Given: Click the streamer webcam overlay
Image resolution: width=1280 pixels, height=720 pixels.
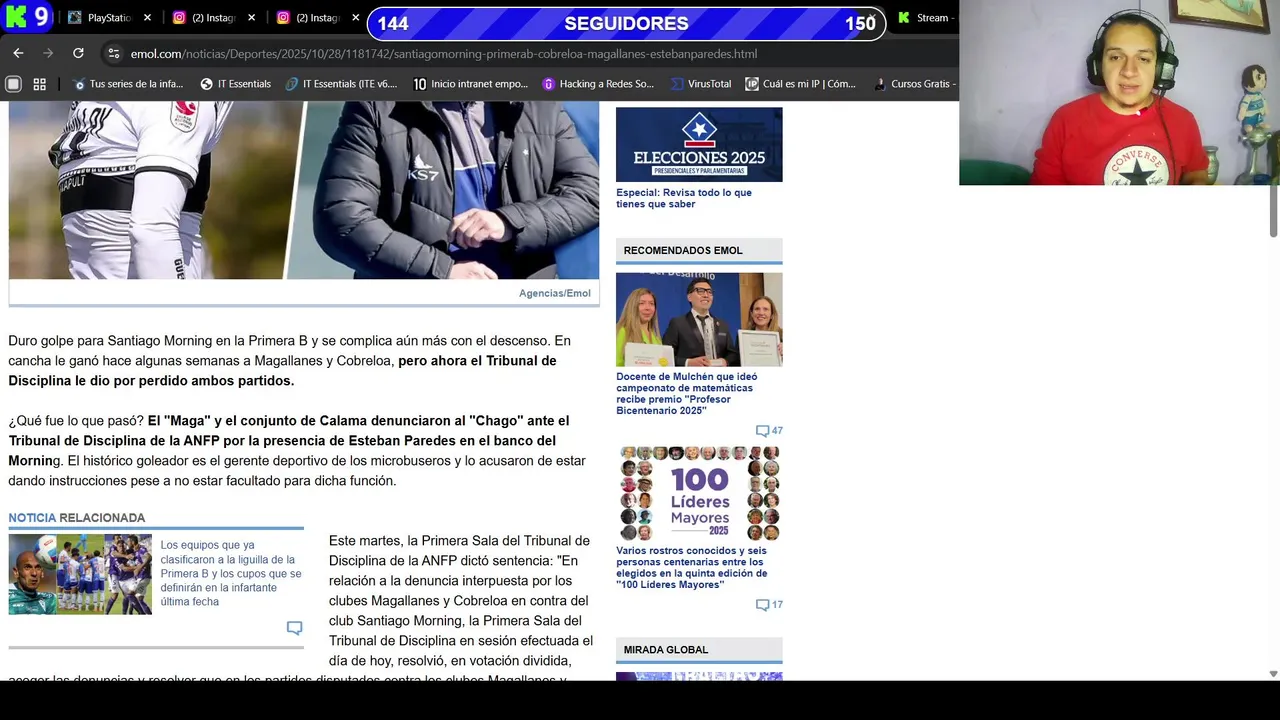Looking at the screenshot, I should 1119,92.
